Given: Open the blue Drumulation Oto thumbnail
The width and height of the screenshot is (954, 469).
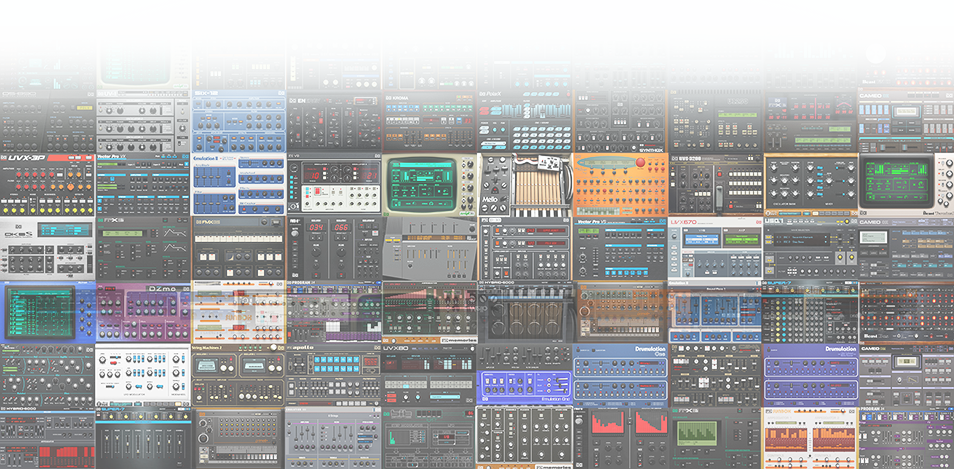Looking at the screenshot, I should (620, 375).
